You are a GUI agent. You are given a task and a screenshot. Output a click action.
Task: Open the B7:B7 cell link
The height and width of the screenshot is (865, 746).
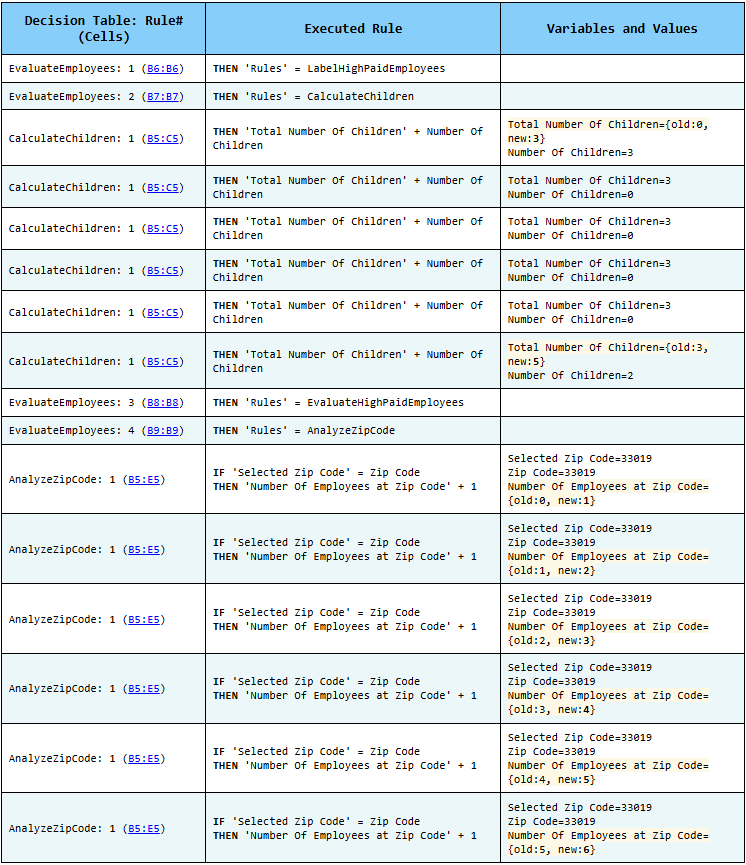pos(163,97)
